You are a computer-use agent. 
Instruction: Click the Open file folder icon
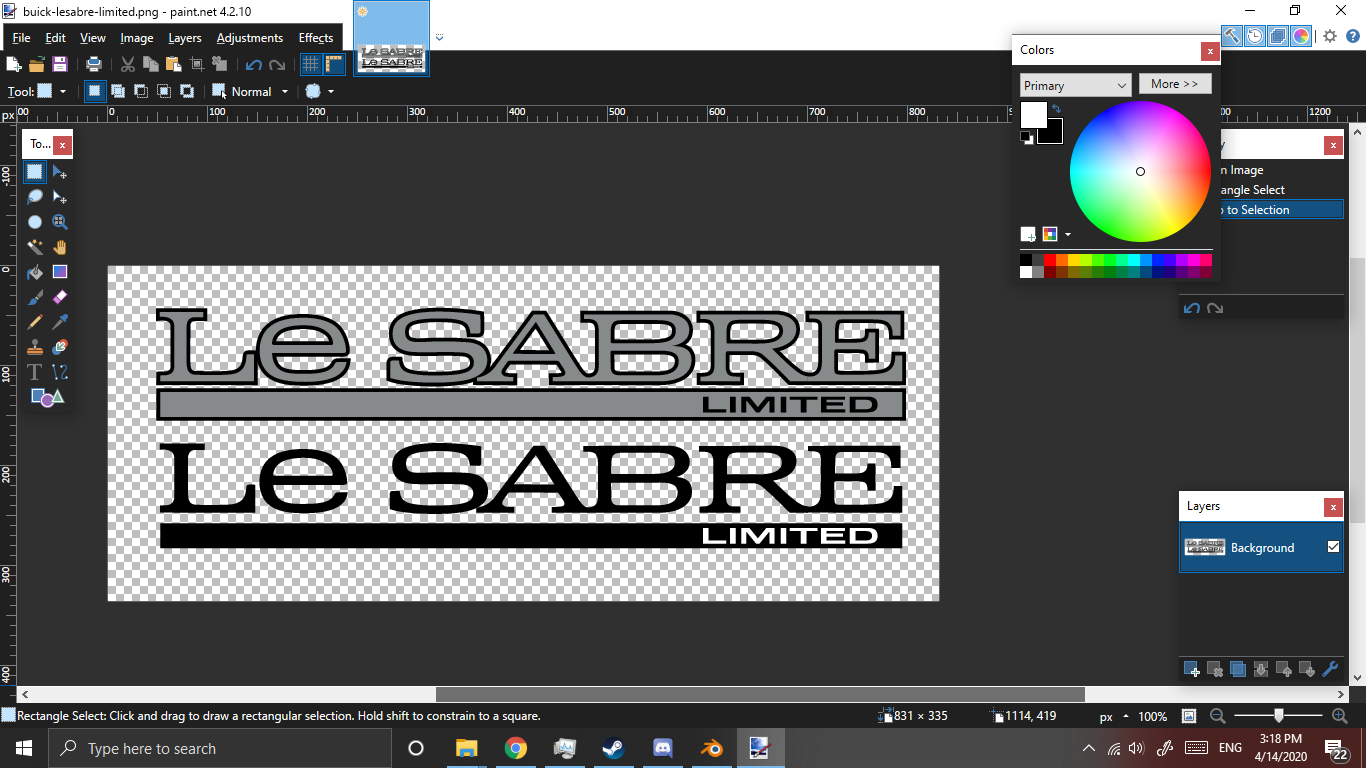37,64
